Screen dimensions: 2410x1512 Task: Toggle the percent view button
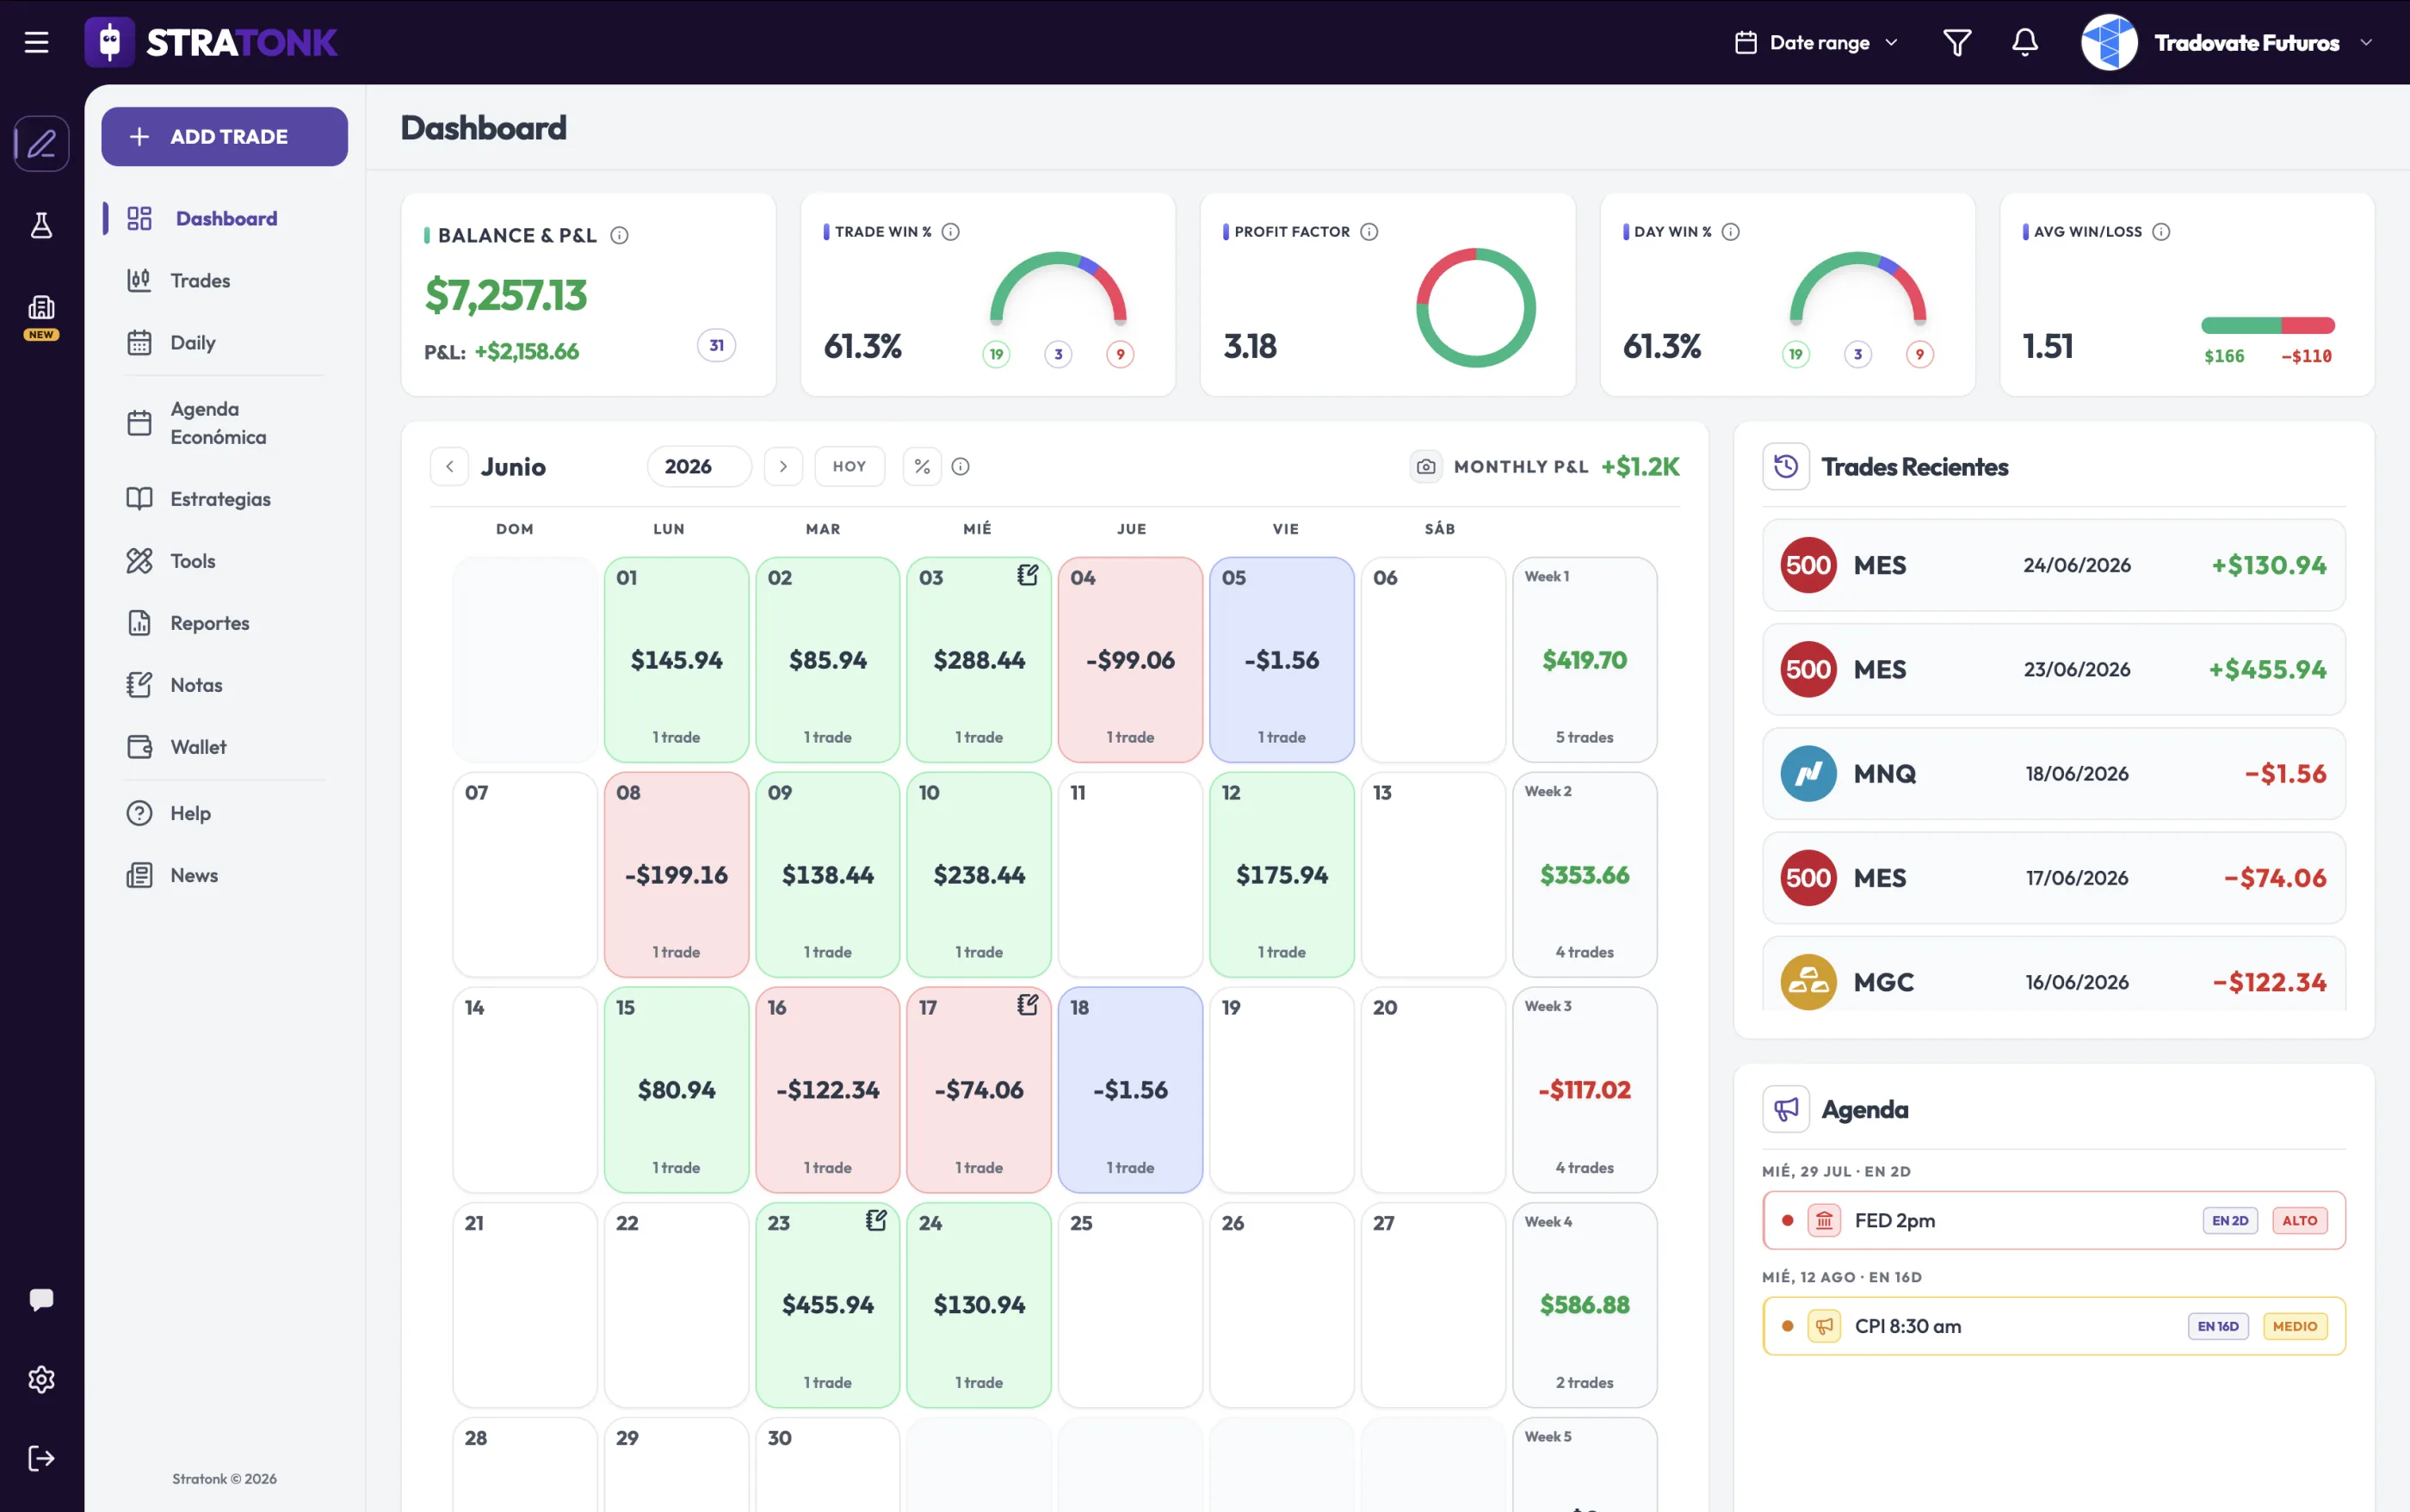(922, 467)
